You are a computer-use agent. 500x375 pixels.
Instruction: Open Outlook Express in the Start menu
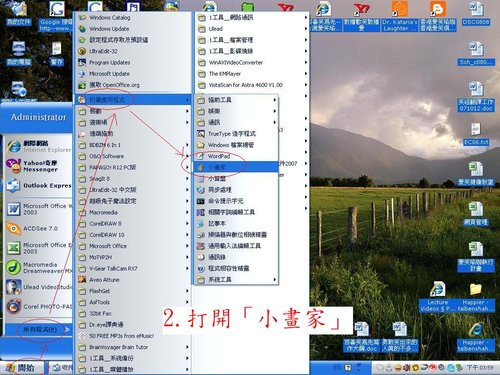point(39,185)
